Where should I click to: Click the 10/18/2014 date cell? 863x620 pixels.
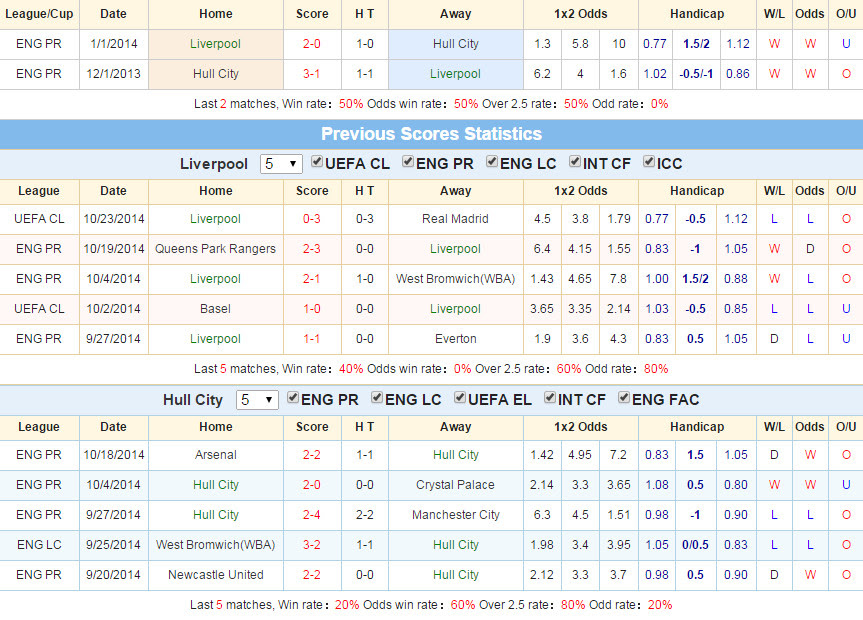point(113,455)
